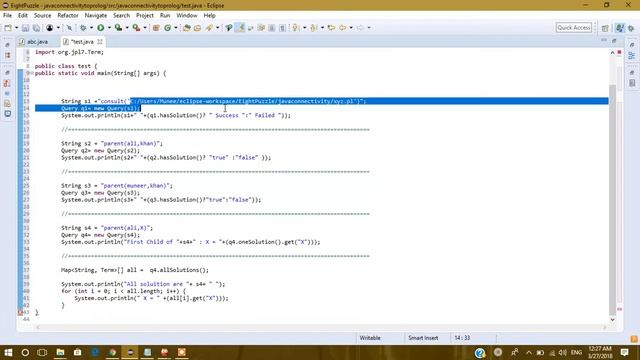Open the Window menu
Image resolution: width=640 pixels, height=360 pixels.
click(x=187, y=16)
